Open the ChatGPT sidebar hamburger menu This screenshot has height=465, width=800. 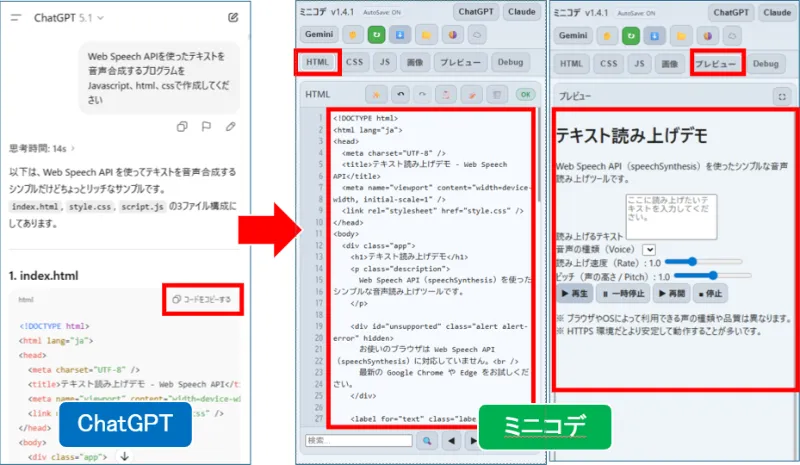click(14, 18)
